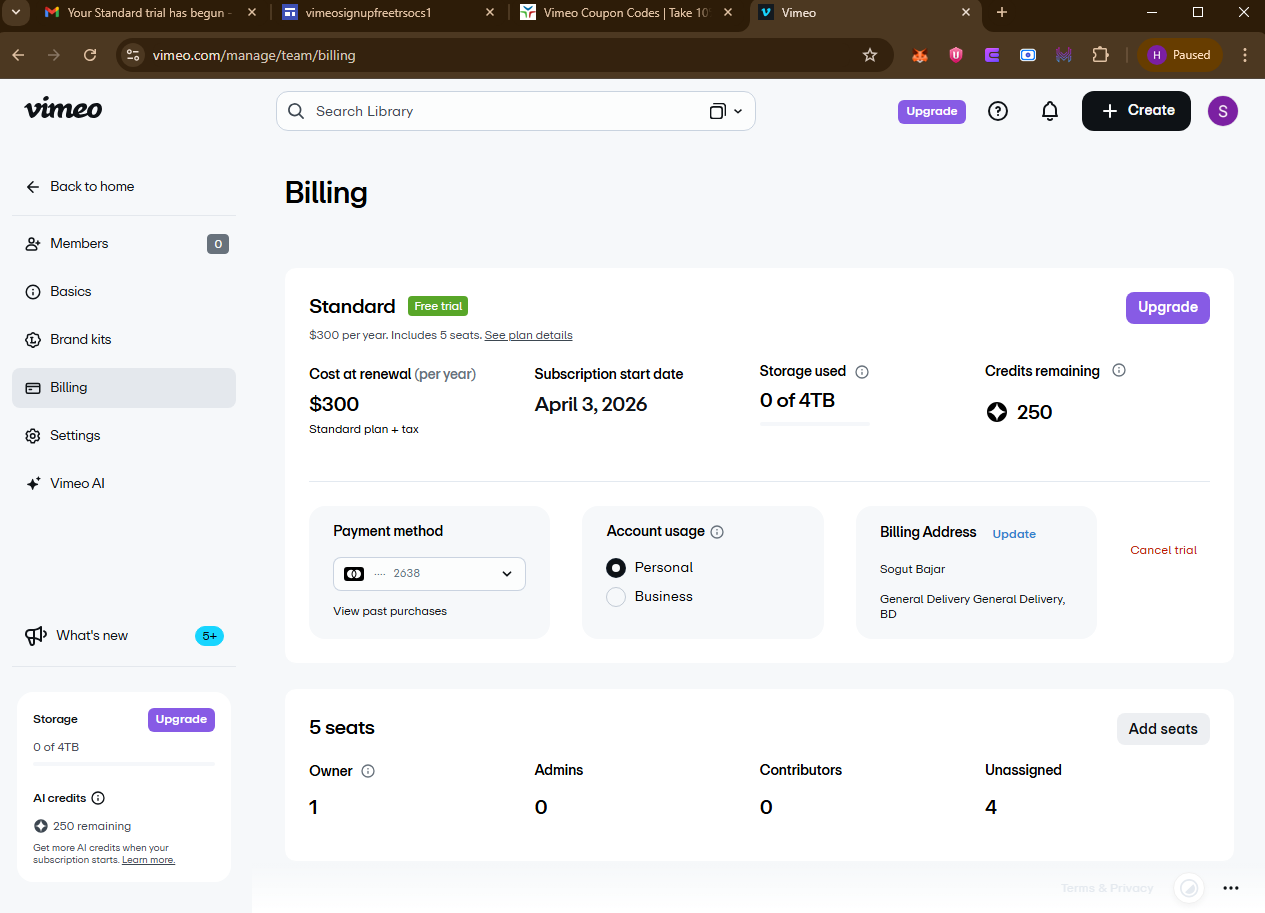This screenshot has width=1265, height=913.
Task: Click the credits badge icon beside 250
Action: click(x=997, y=412)
